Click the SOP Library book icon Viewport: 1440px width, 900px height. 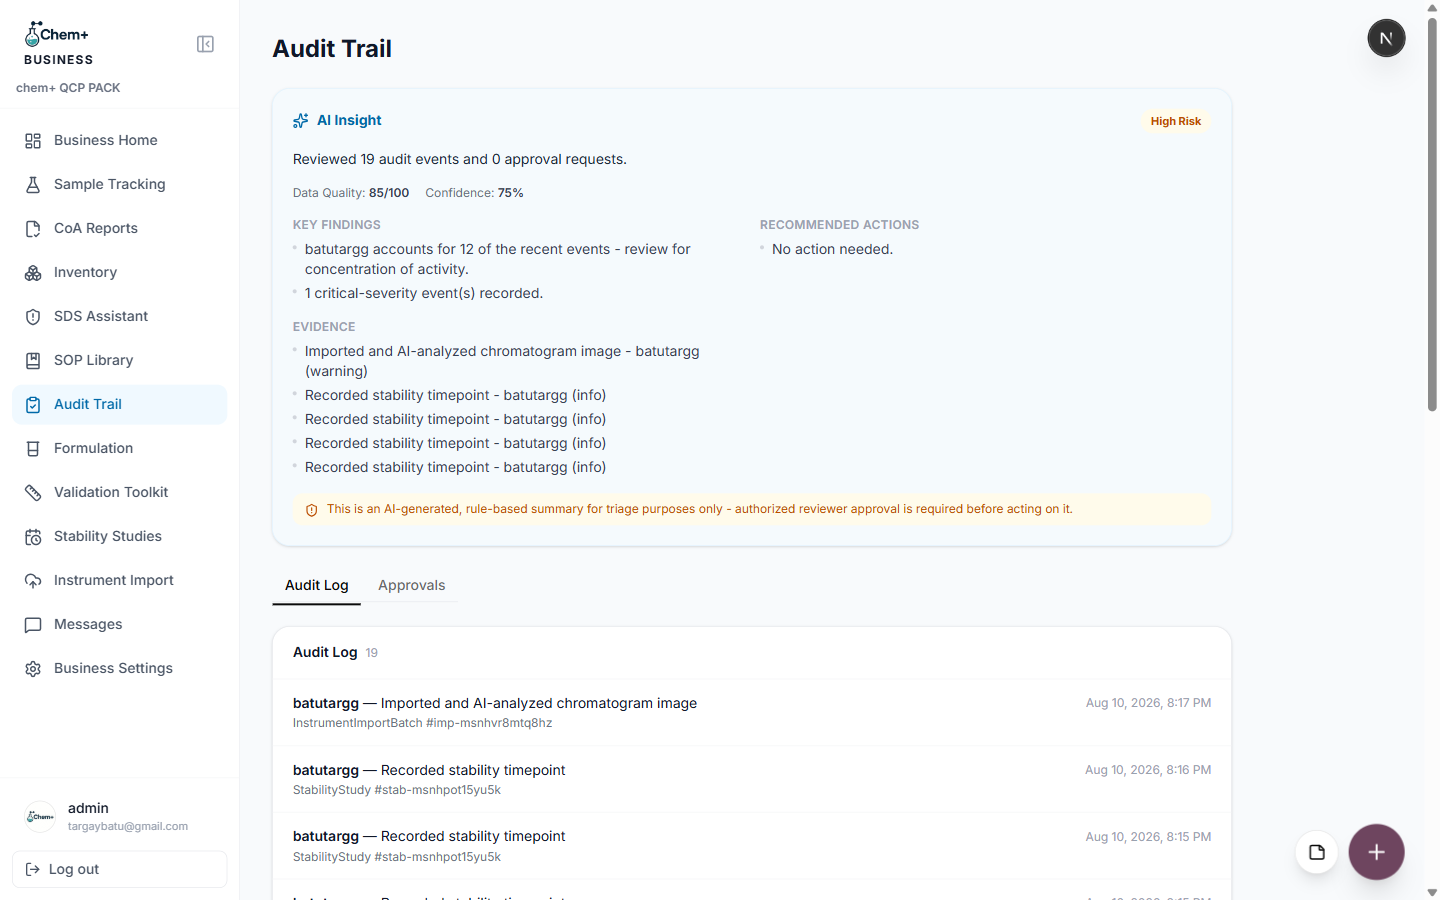point(33,361)
